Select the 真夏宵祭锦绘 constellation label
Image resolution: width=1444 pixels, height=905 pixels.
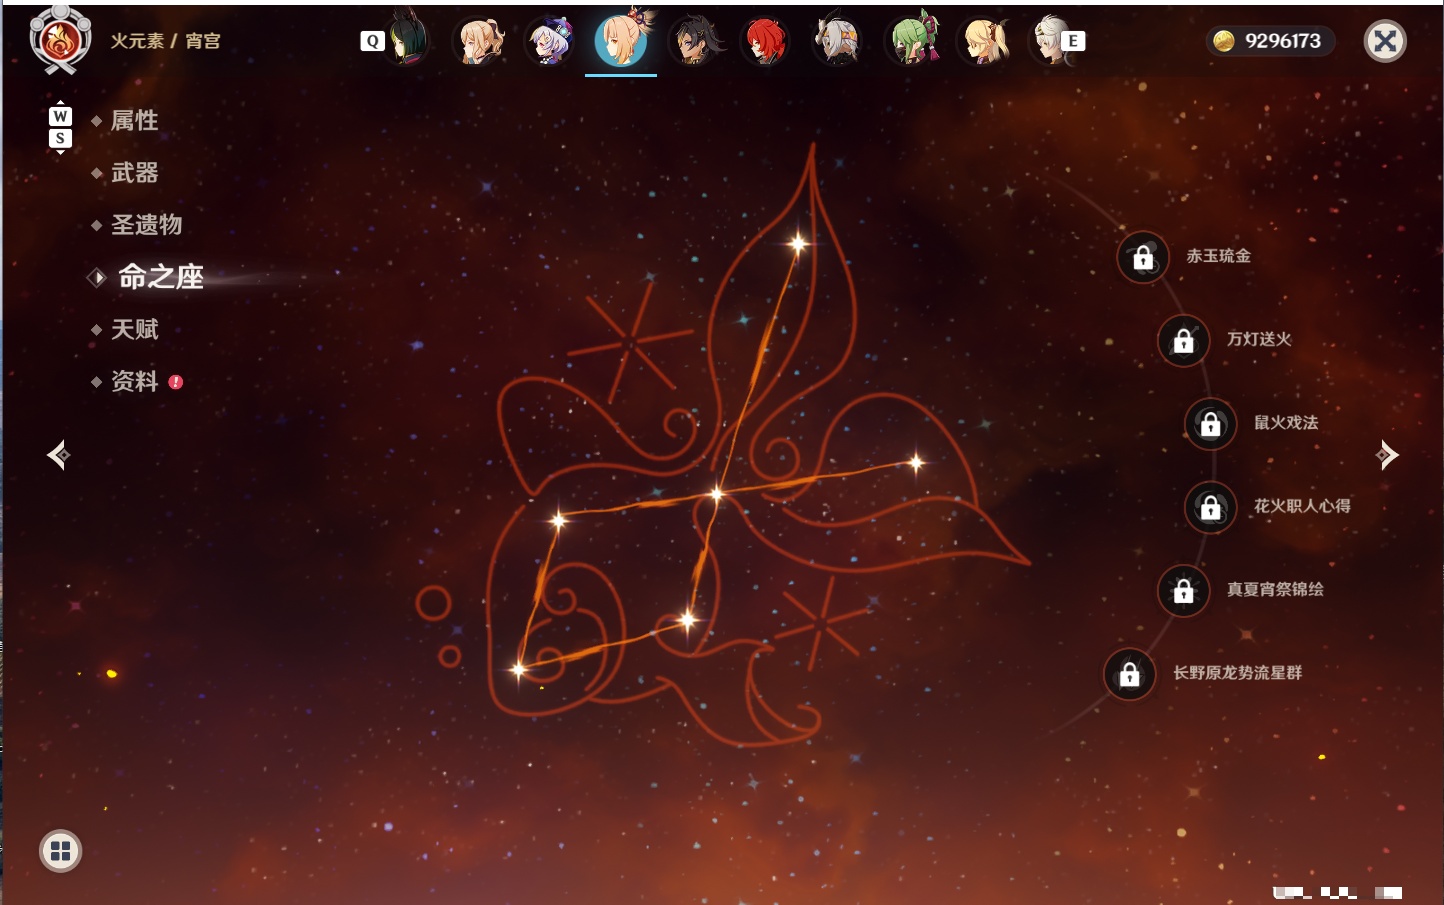pos(1275,589)
